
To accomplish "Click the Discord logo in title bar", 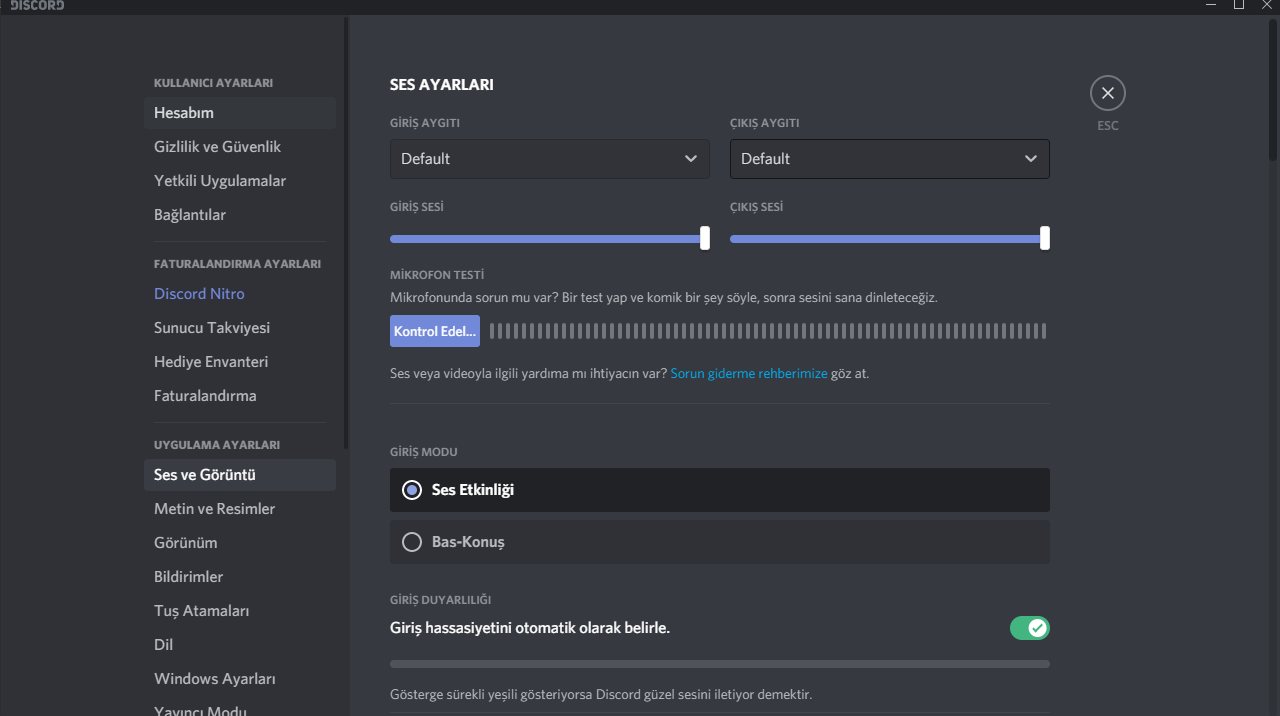I will pos(37,5).
